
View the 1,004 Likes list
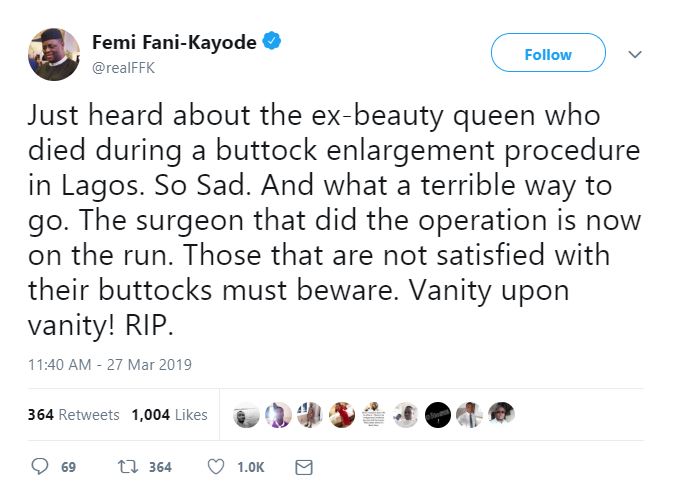(x=169, y=415)
